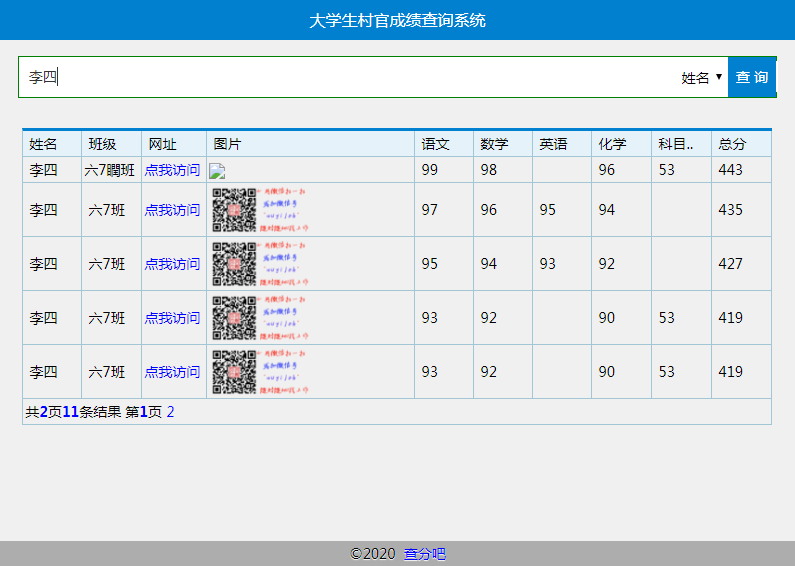This screenshot has width=795, height=566.
Task: Click the 班级 column header
Action: 102,144
